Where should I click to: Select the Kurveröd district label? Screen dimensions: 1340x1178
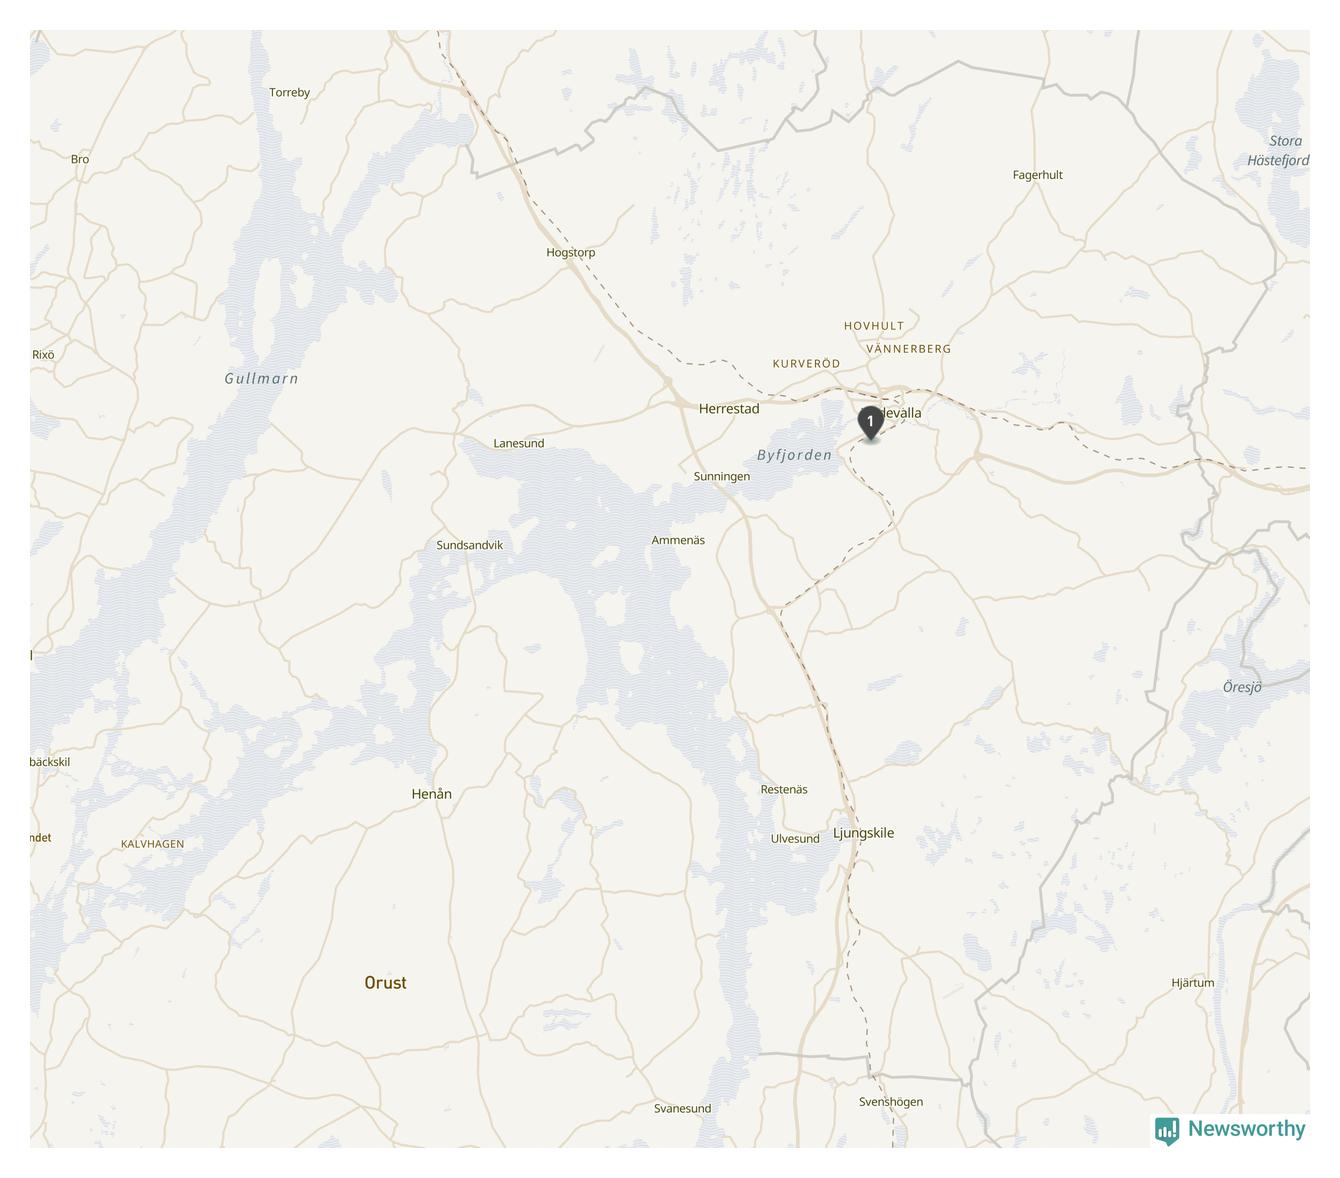pyautogui.click(x=806, y=364)
